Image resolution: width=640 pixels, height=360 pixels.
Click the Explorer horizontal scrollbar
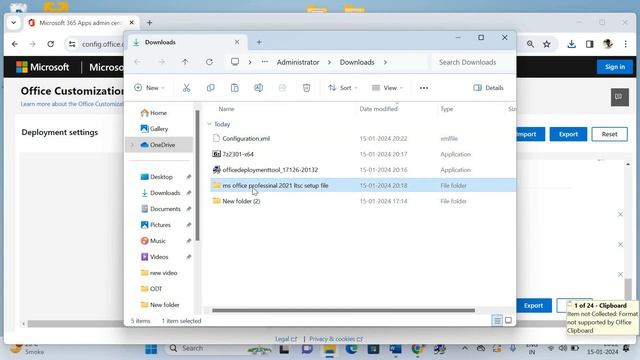[343, 310]
